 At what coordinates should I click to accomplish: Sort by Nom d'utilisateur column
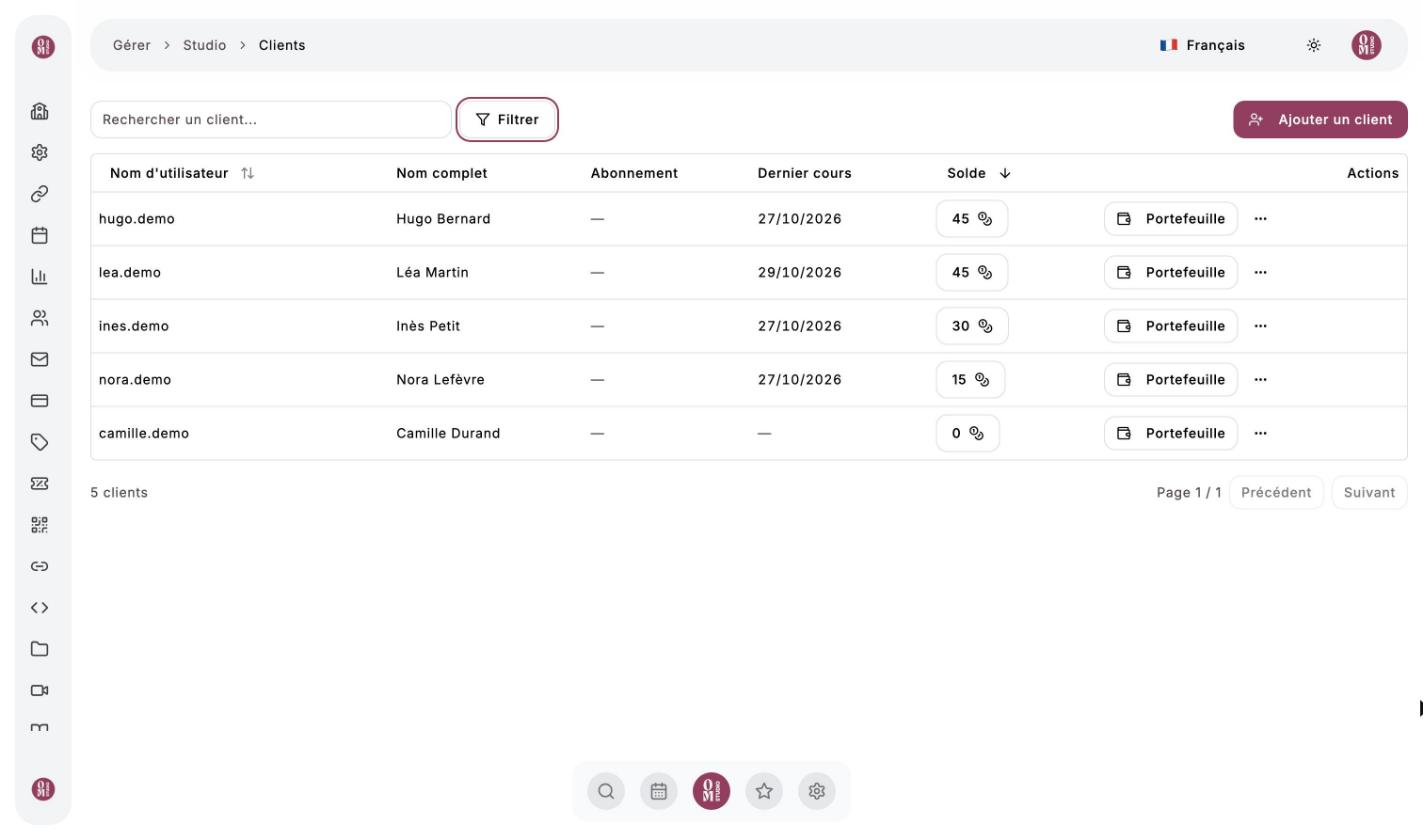[x=182, y=173]
